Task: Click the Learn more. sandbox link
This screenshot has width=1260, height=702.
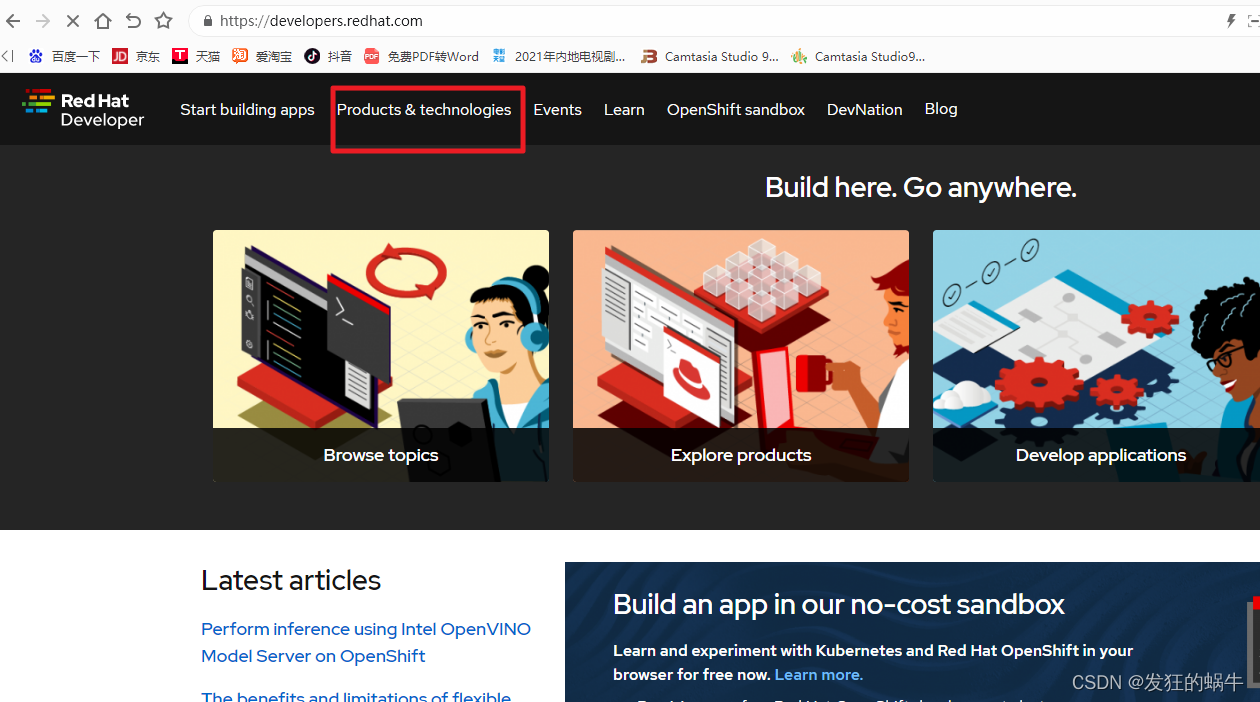Action: coord(819,675)
